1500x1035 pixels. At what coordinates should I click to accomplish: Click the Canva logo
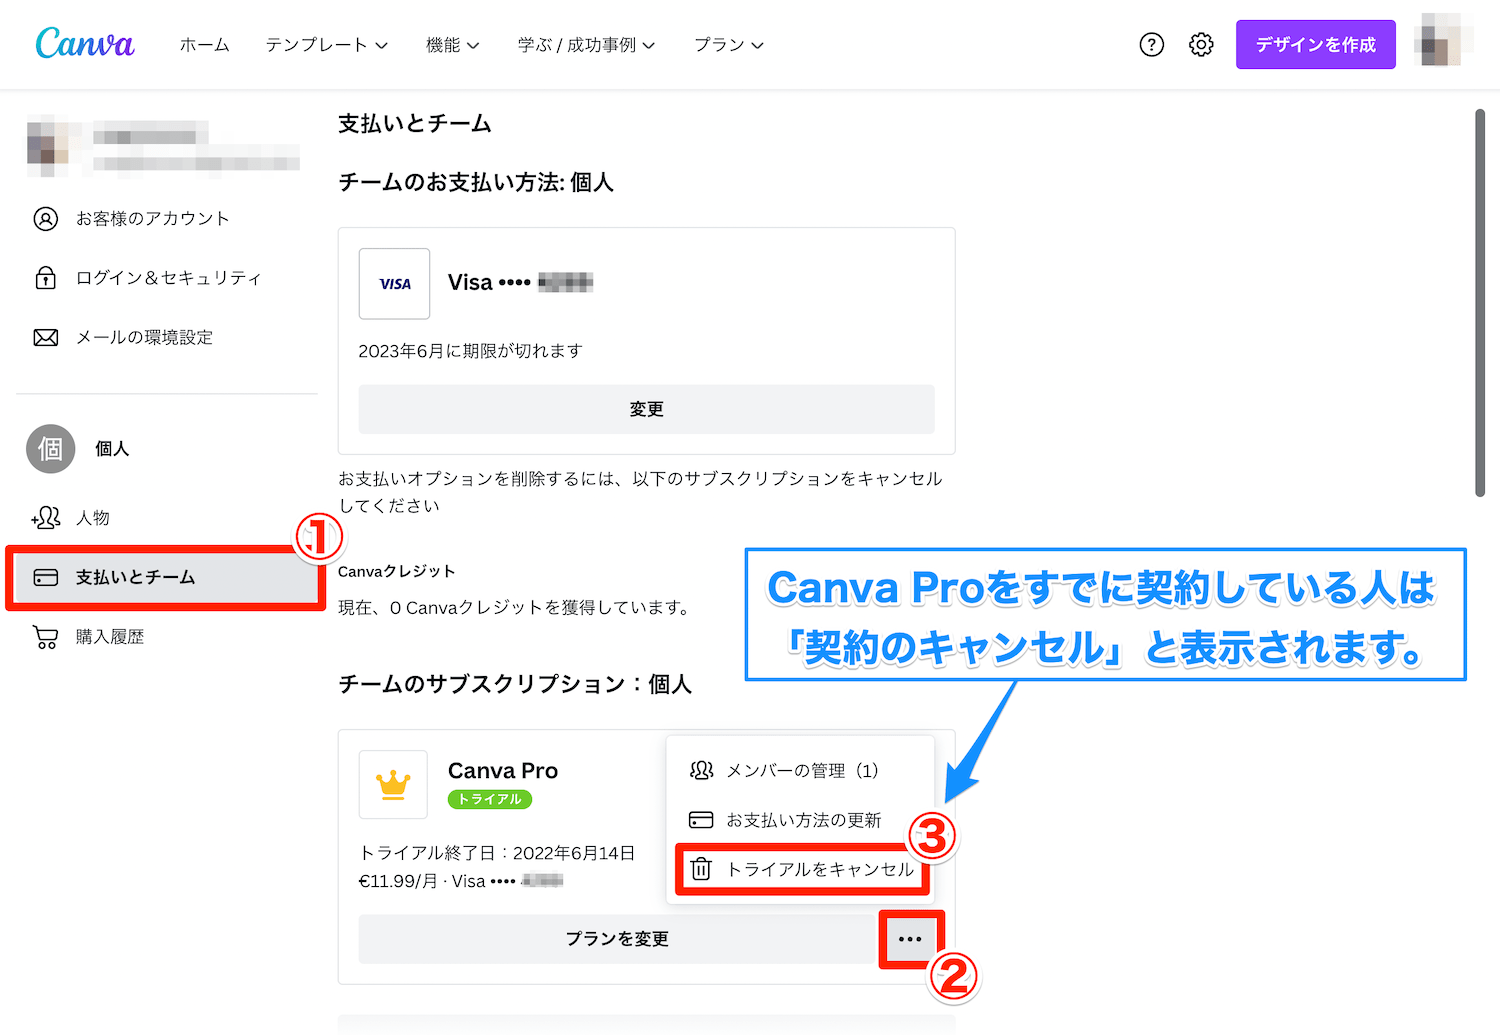tap(85, 44)
